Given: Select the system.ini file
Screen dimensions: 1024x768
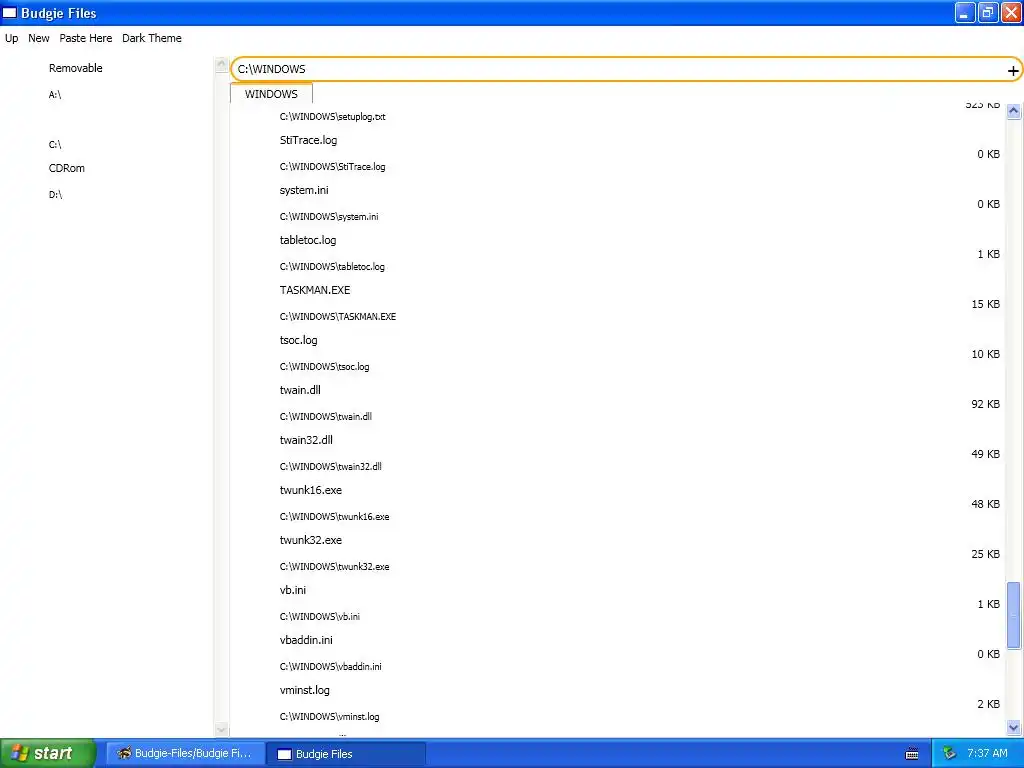Looking at the screenshot, I should point(304,190).
